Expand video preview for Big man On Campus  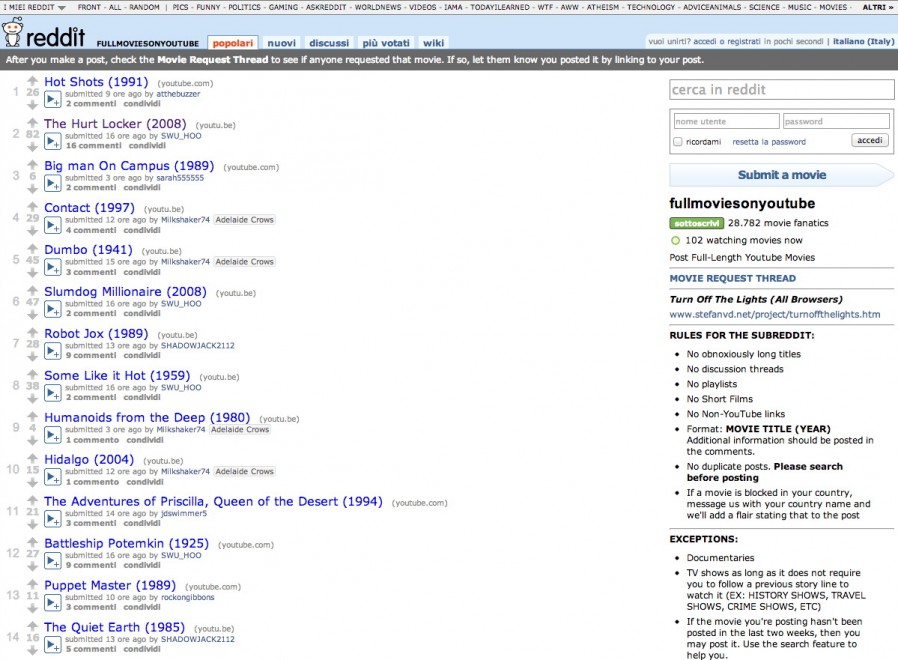(x=53, y=183)
